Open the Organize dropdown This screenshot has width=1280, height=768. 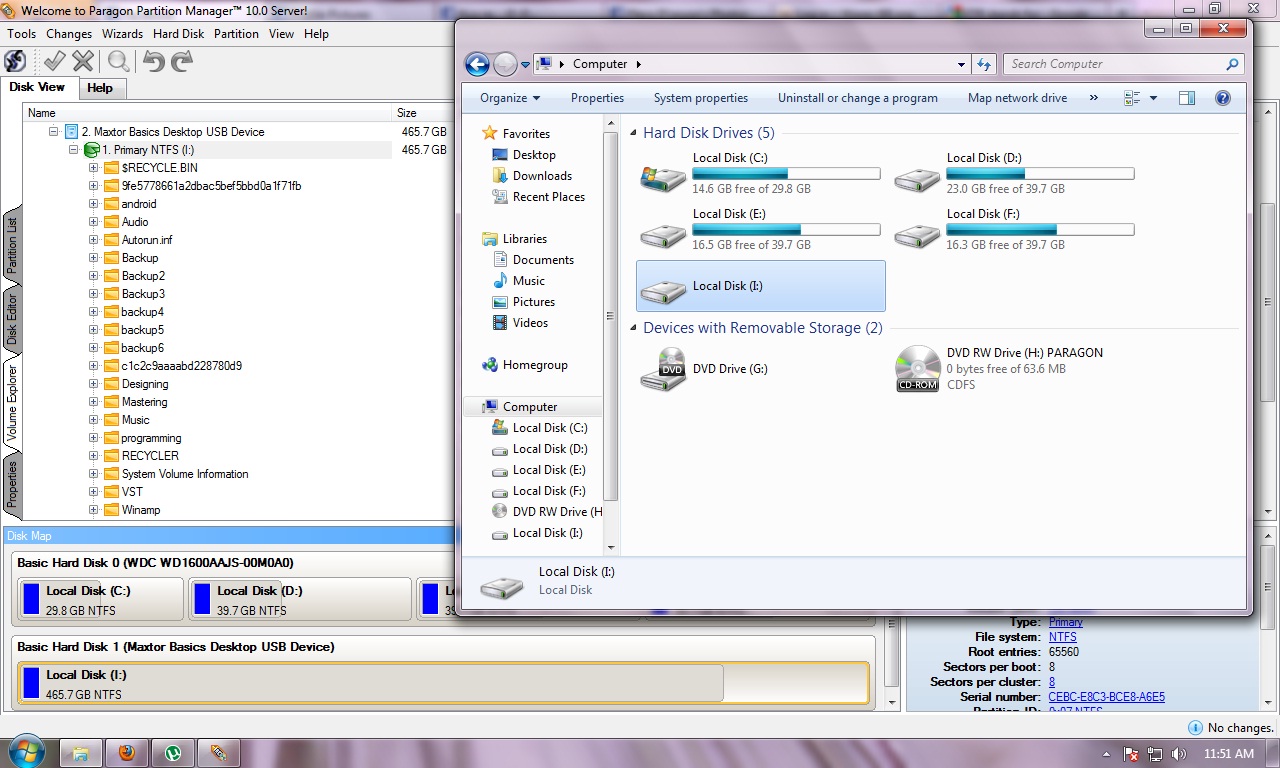[x=508, y=98]
